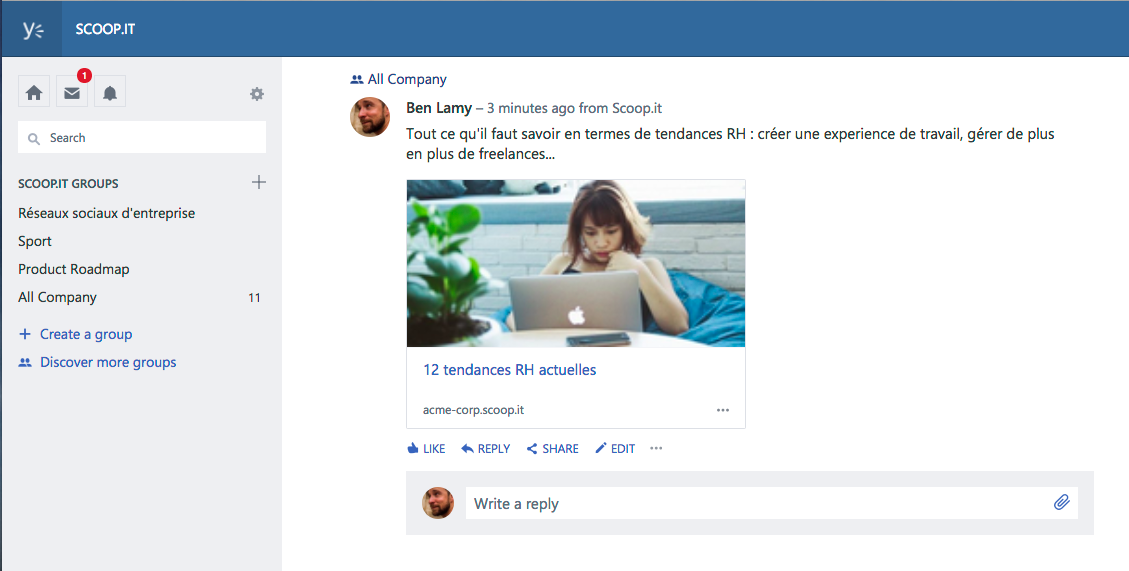The width and height of the screenshot is (1129, 571).
Task: Click acme-corp.scoop.it source text
Action: click(473, 410)
